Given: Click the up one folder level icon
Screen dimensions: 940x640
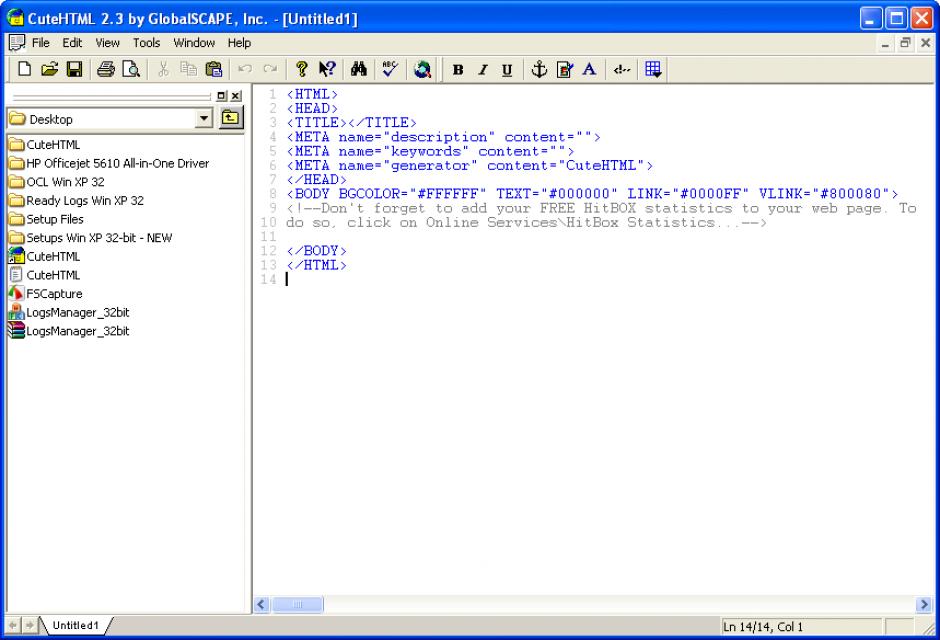Looking at the screenshot, I should (230, 118).
